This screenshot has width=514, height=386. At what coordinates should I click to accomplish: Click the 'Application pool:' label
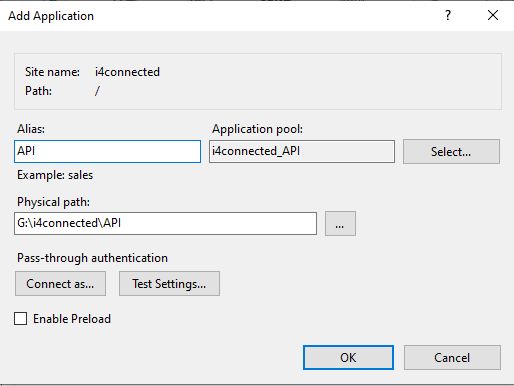(x=258, y=129)
